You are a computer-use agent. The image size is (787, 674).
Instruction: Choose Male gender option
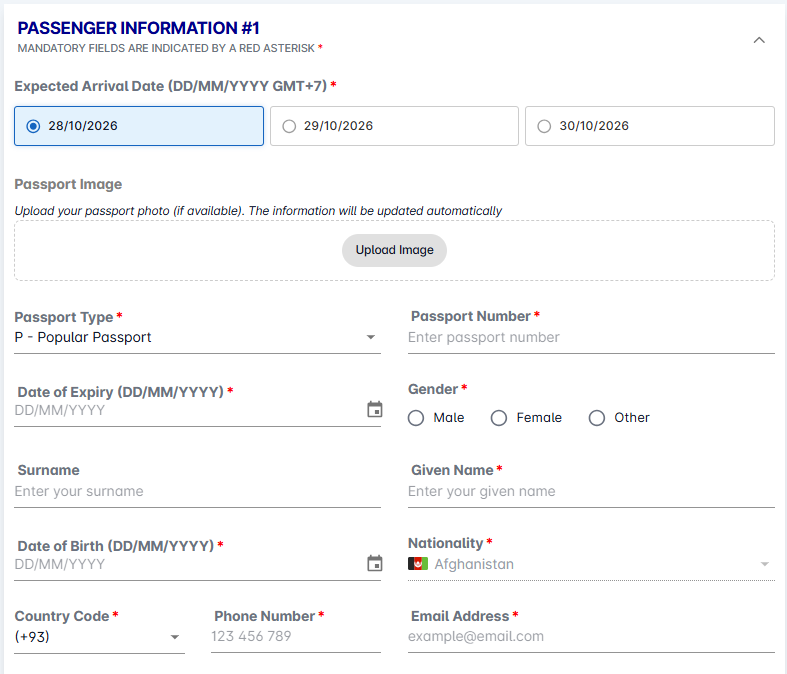[436, 418]
